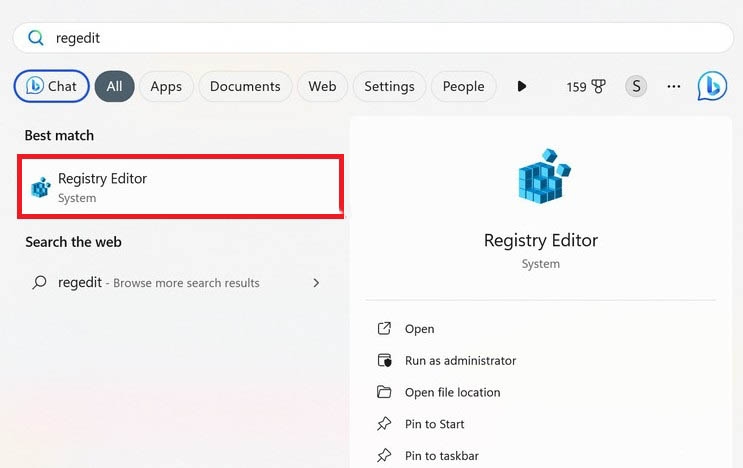Open the three-dots more options menu

tap(674, 86)
